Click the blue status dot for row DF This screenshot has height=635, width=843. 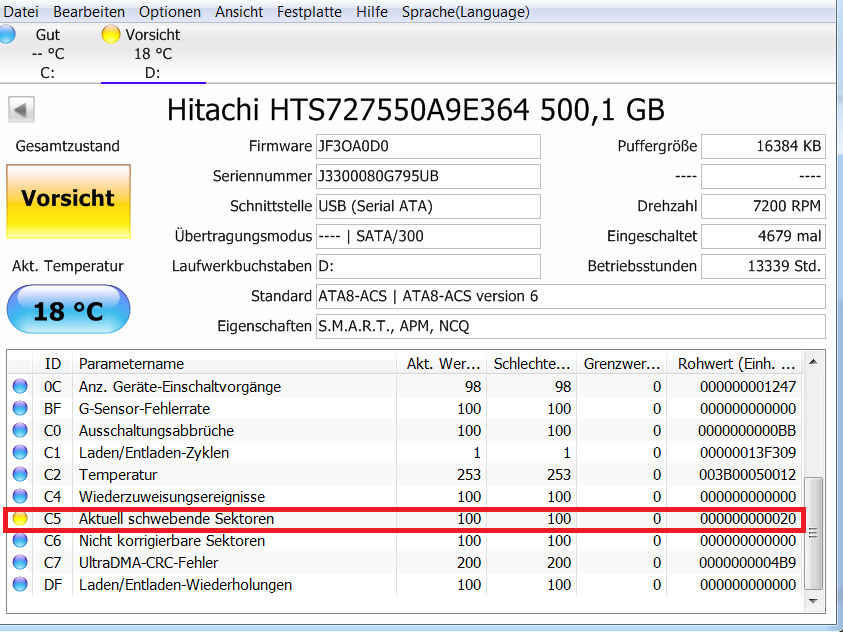pos(20,584)
